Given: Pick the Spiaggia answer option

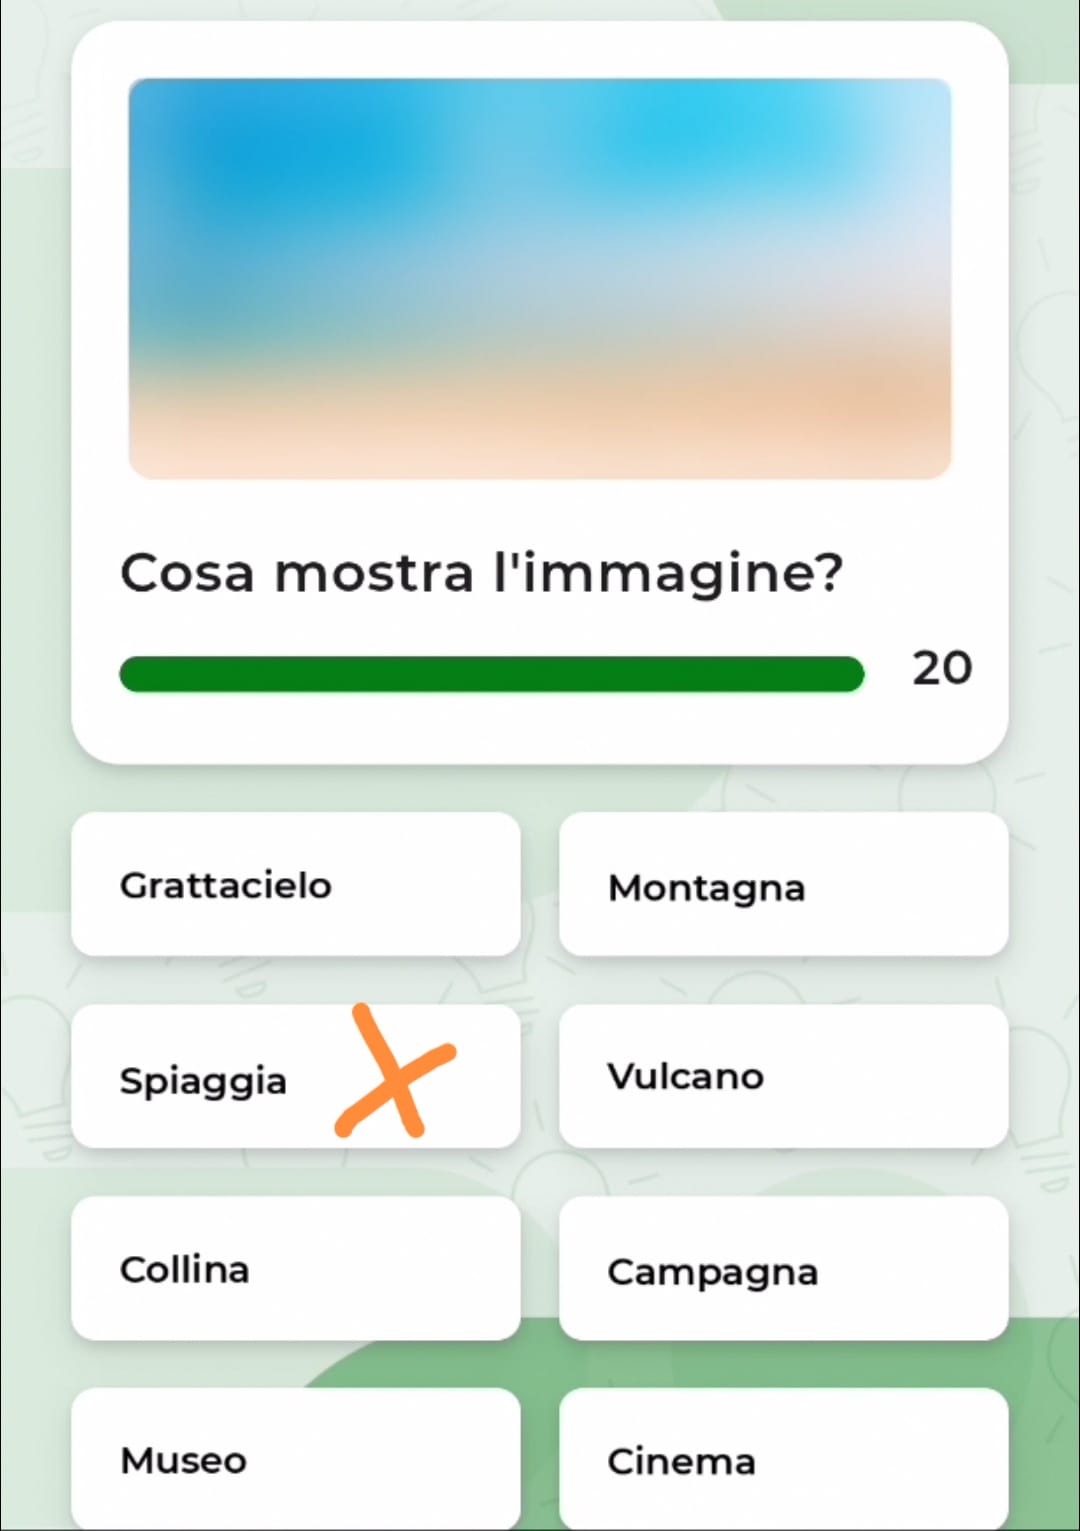Looking at the screenshot, I should tap(204, 1078).
